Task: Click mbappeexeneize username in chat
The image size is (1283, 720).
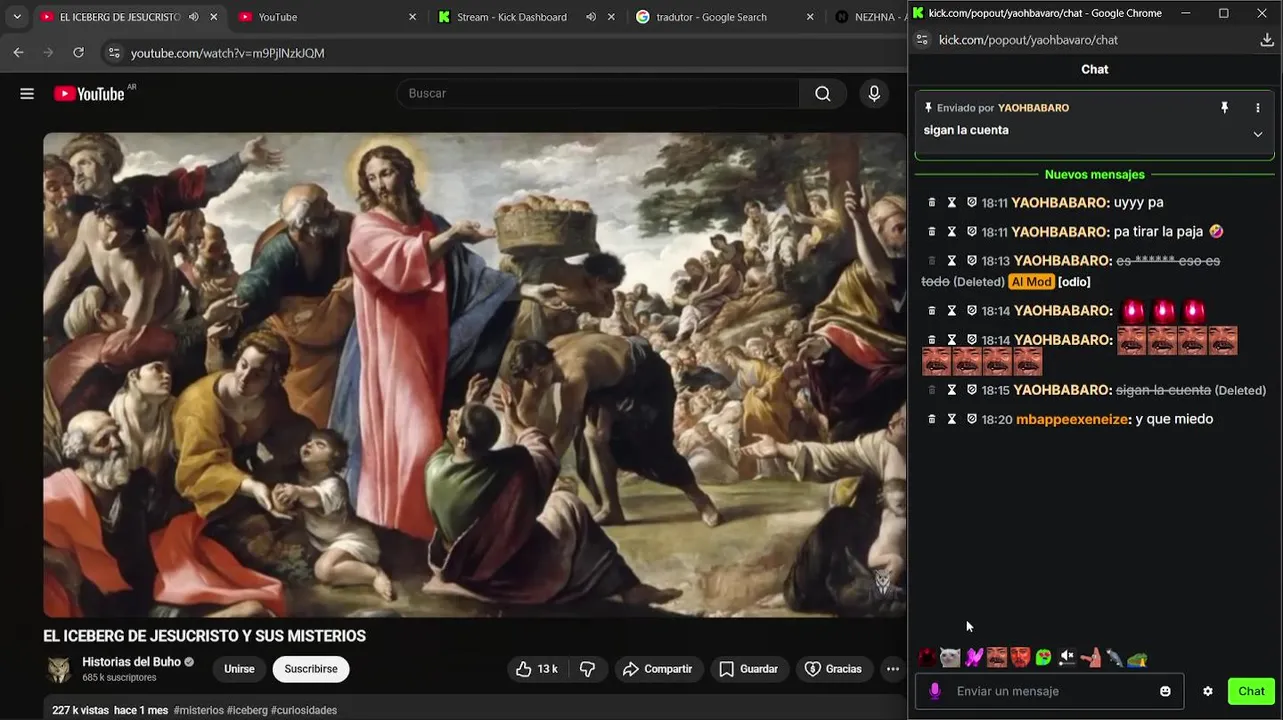Action: [x=1073, y=419]
